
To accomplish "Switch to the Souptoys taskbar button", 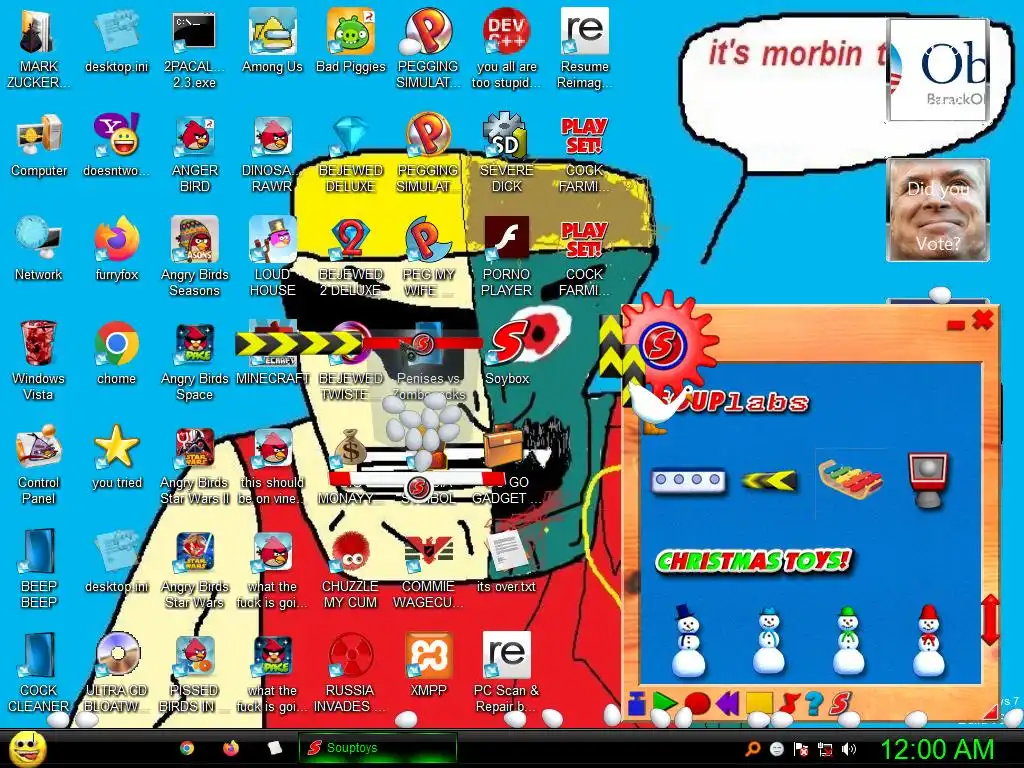I will point(377,748).
